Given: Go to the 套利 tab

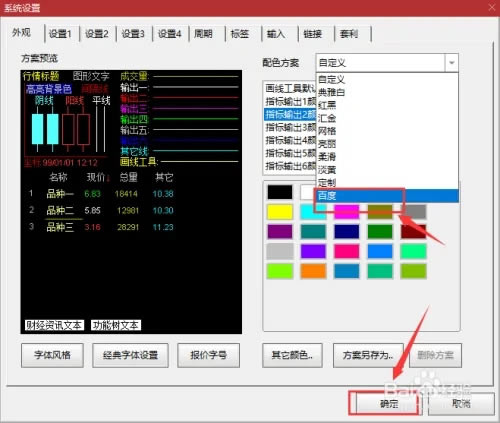Looking at the screenshot, I should [x=349, y=34].
